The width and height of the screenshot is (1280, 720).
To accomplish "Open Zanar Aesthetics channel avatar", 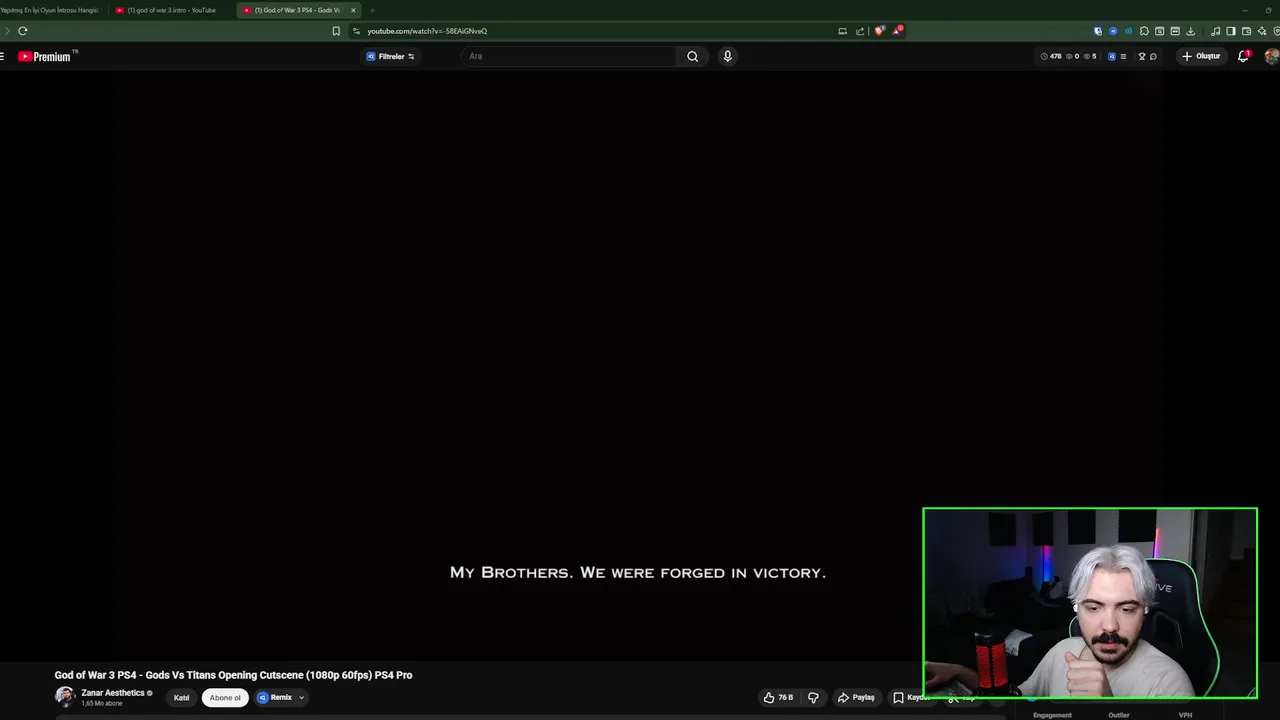I will 65,697.
